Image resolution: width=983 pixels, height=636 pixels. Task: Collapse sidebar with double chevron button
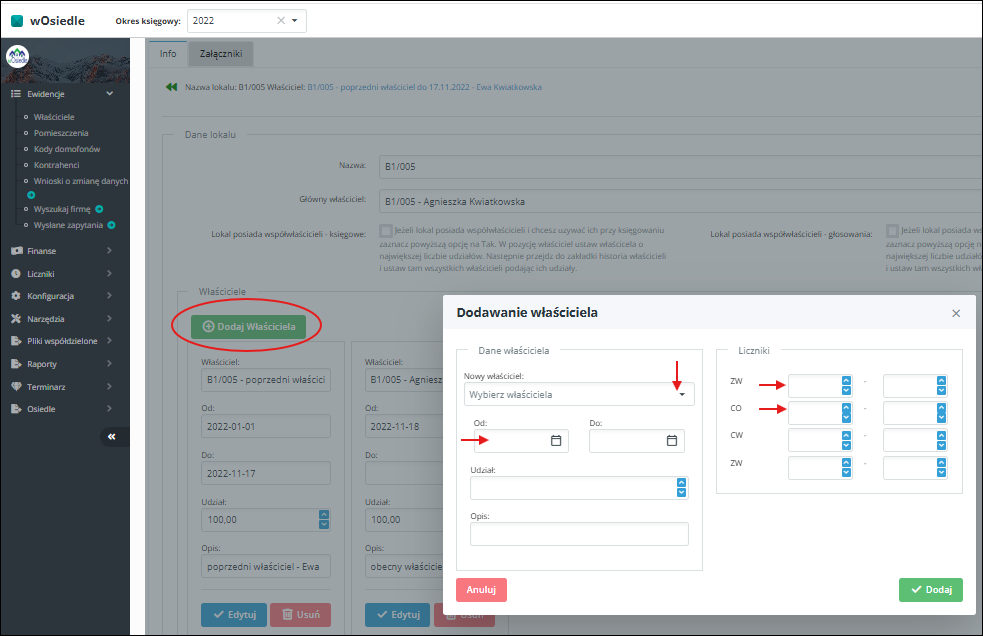(112, 437)
